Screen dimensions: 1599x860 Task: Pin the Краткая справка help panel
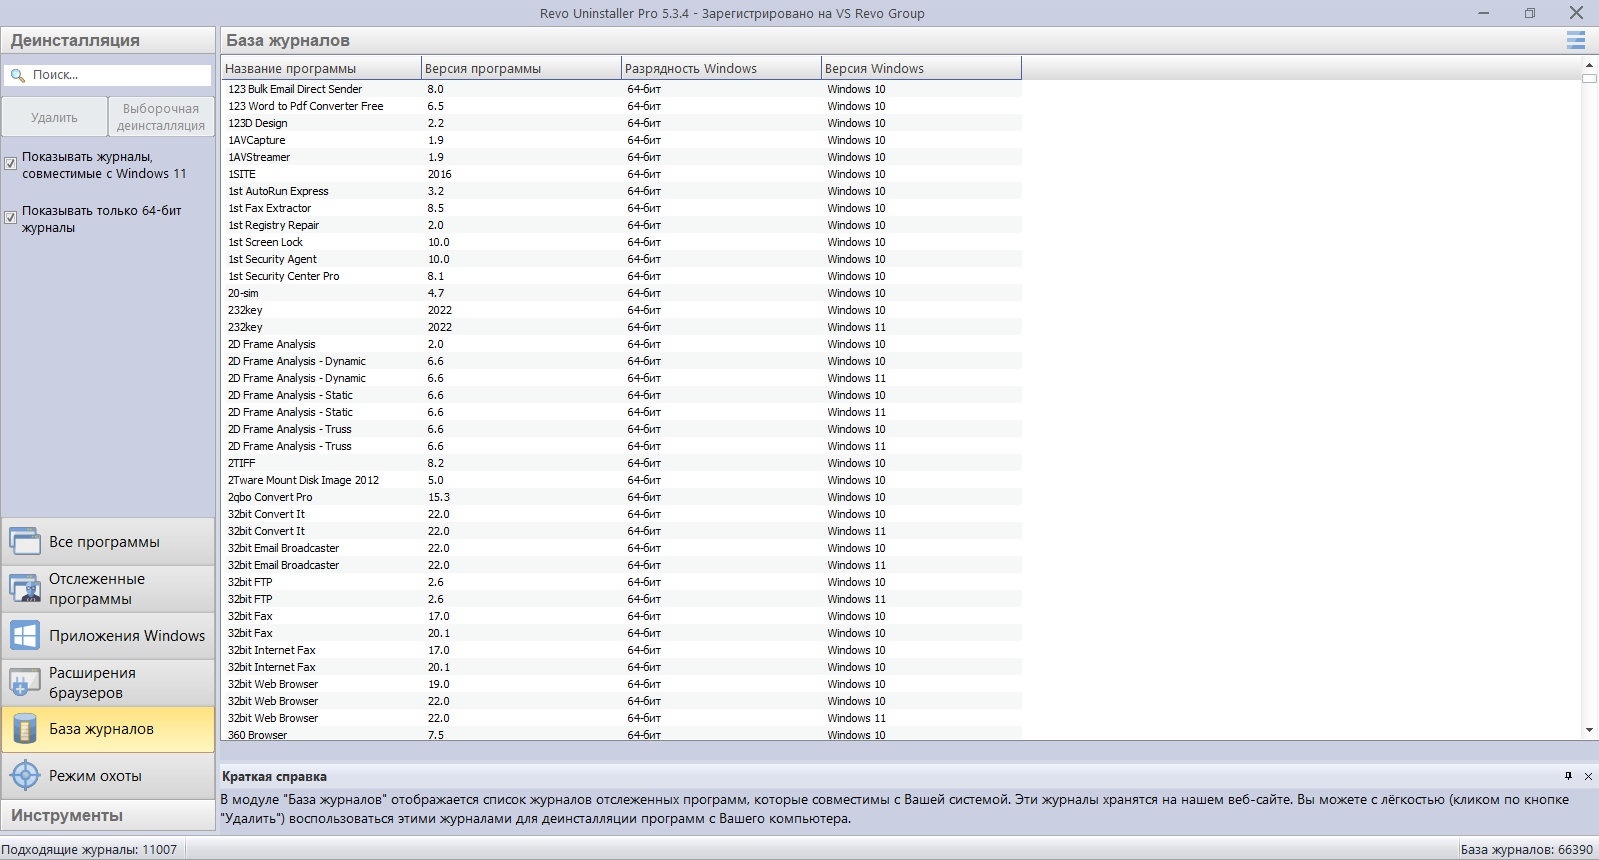[x=1568, y=776]
